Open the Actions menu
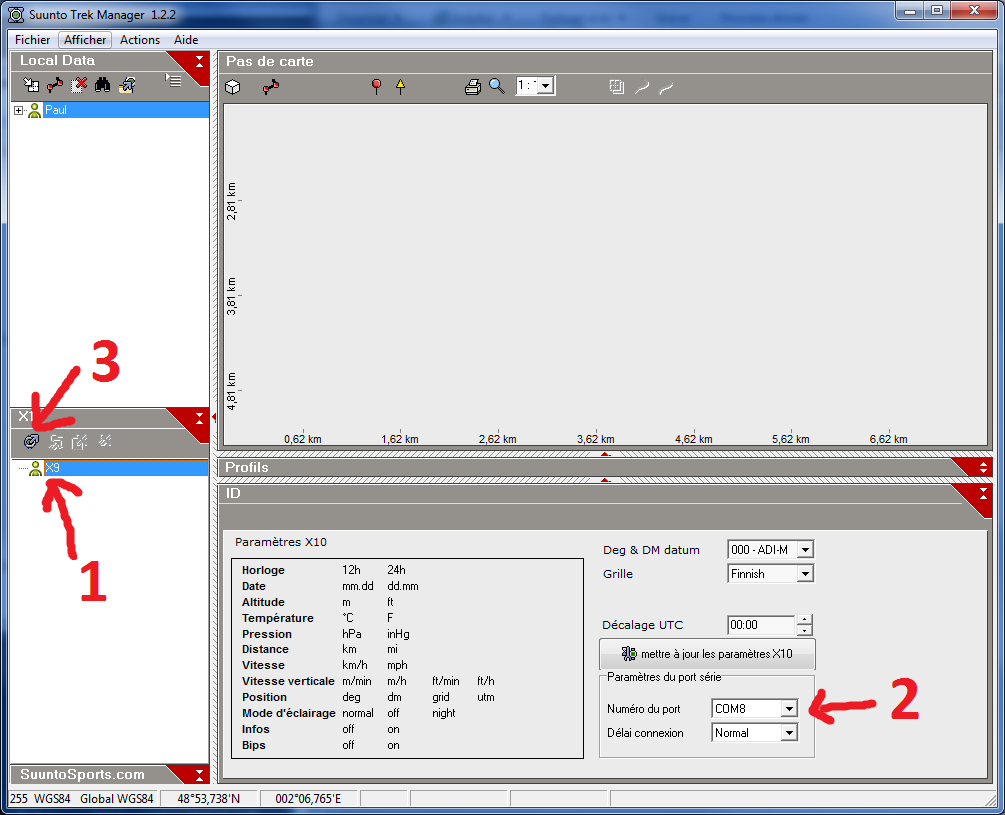1005x815 pixels. pos(140,40)
